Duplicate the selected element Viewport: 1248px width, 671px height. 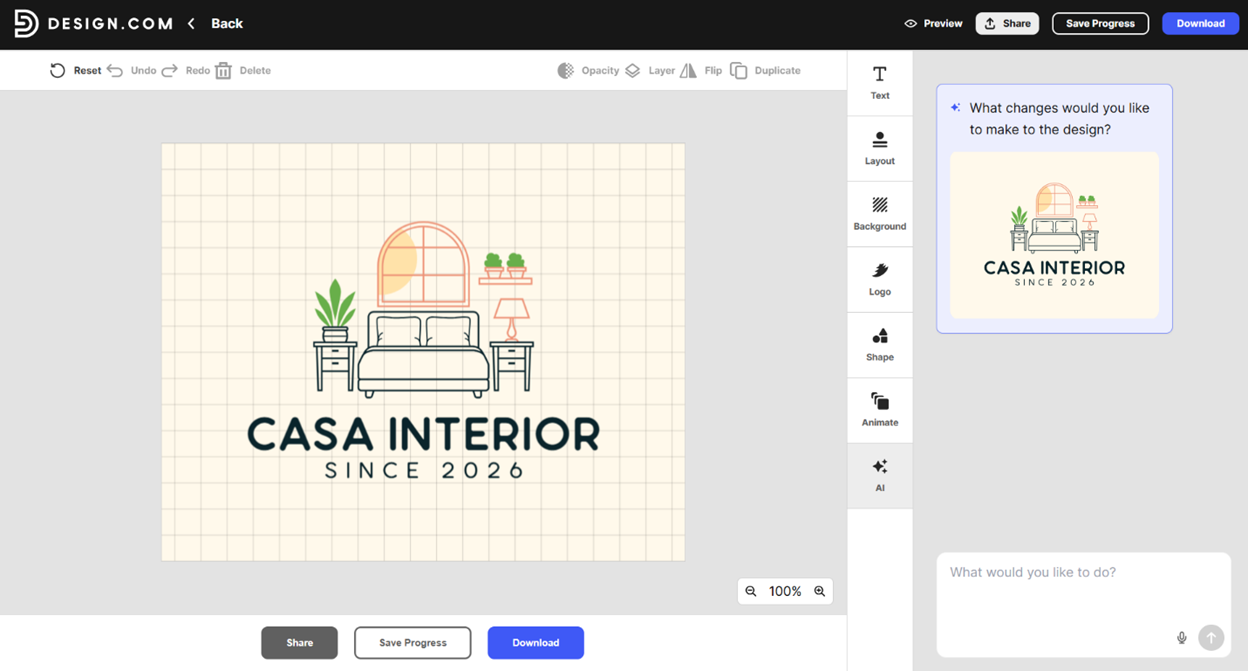click(765, 70)
